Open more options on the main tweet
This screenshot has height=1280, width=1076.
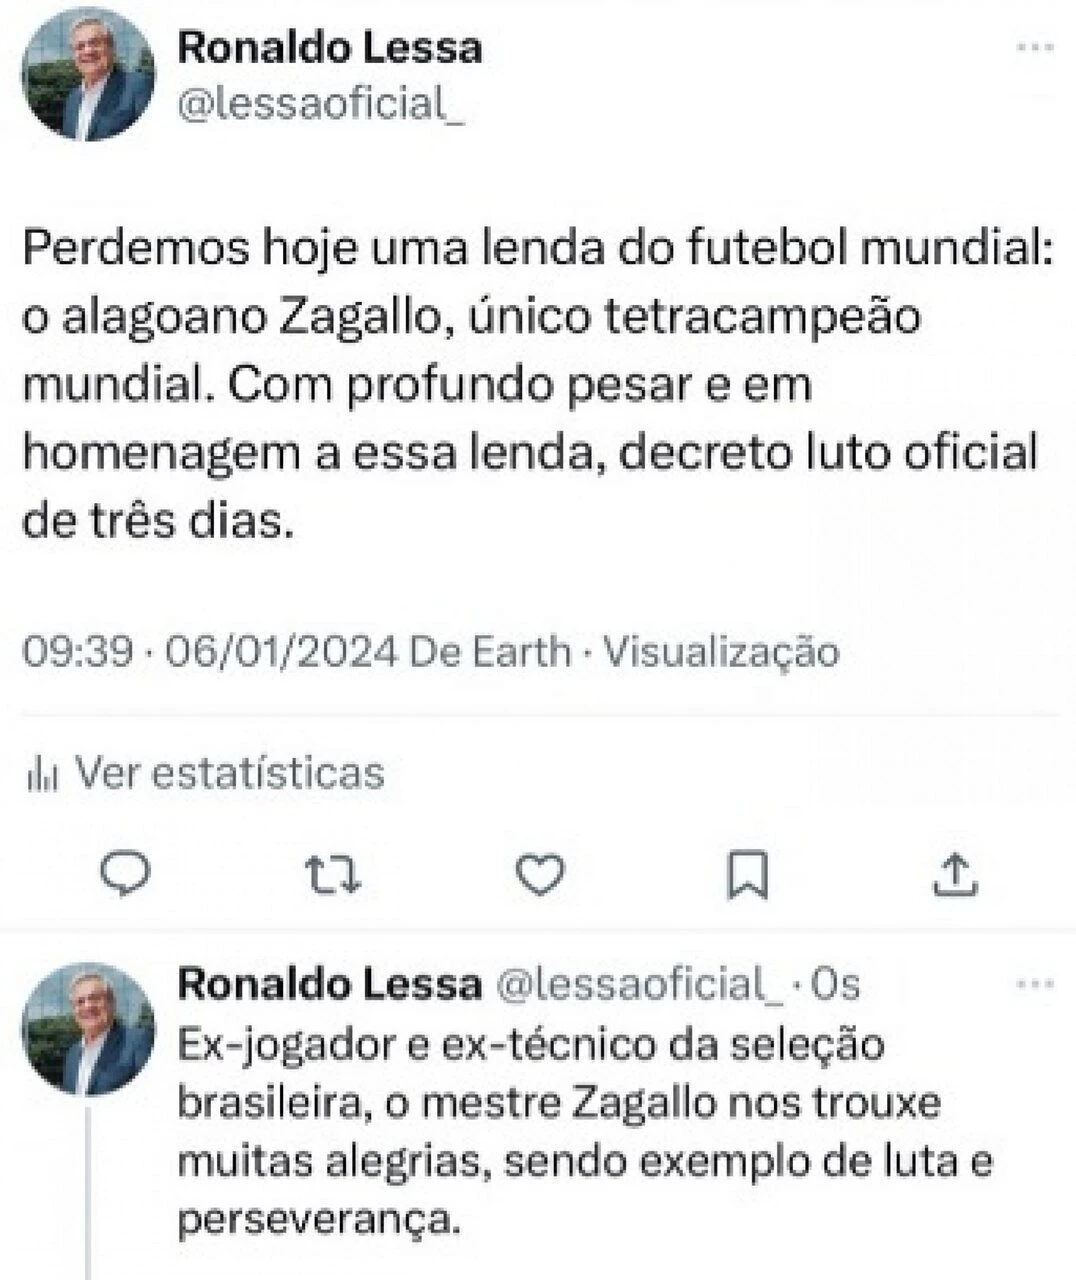tap(1034, 47)
